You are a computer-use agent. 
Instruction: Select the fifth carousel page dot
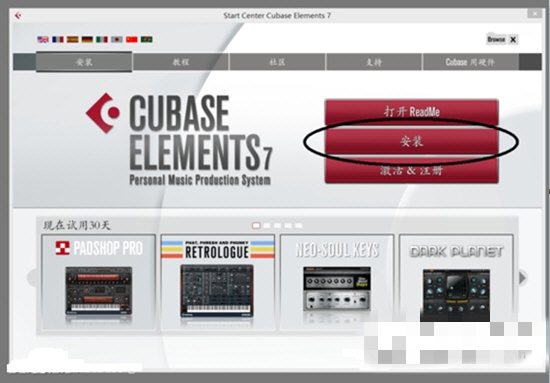click(299, 226)
